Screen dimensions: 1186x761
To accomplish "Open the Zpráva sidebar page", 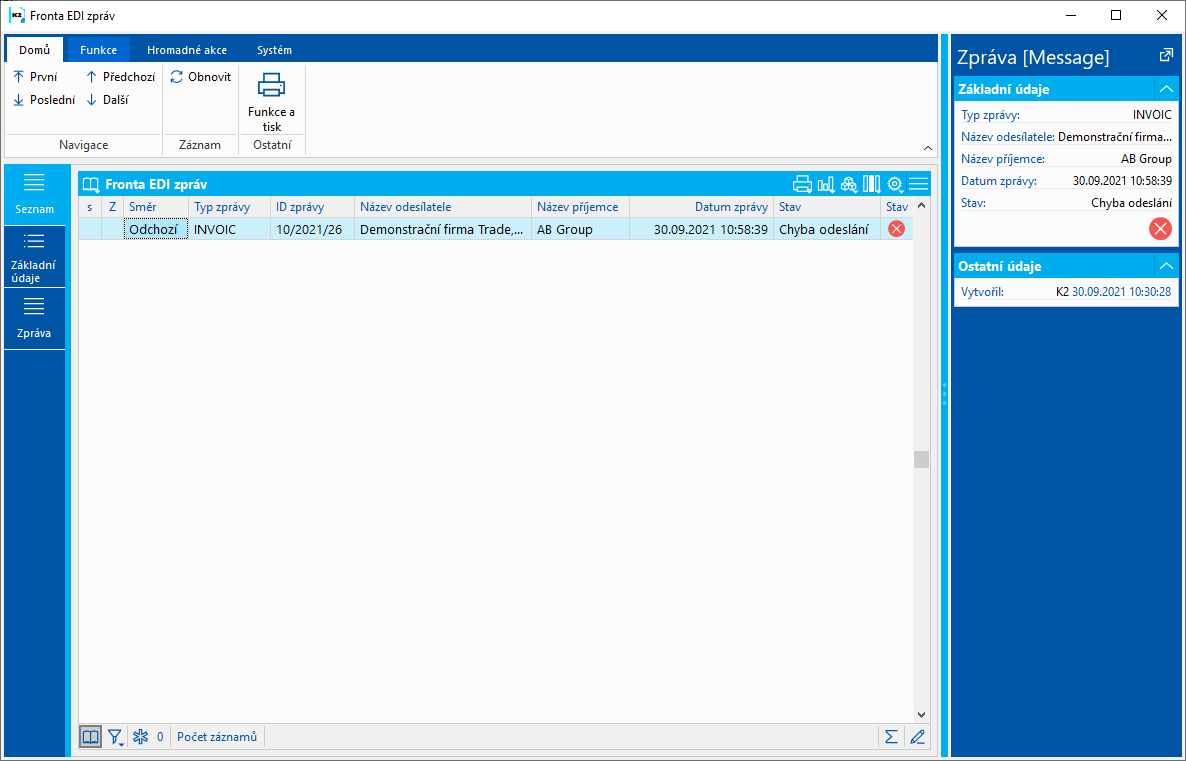I will [x=34, y=318].
